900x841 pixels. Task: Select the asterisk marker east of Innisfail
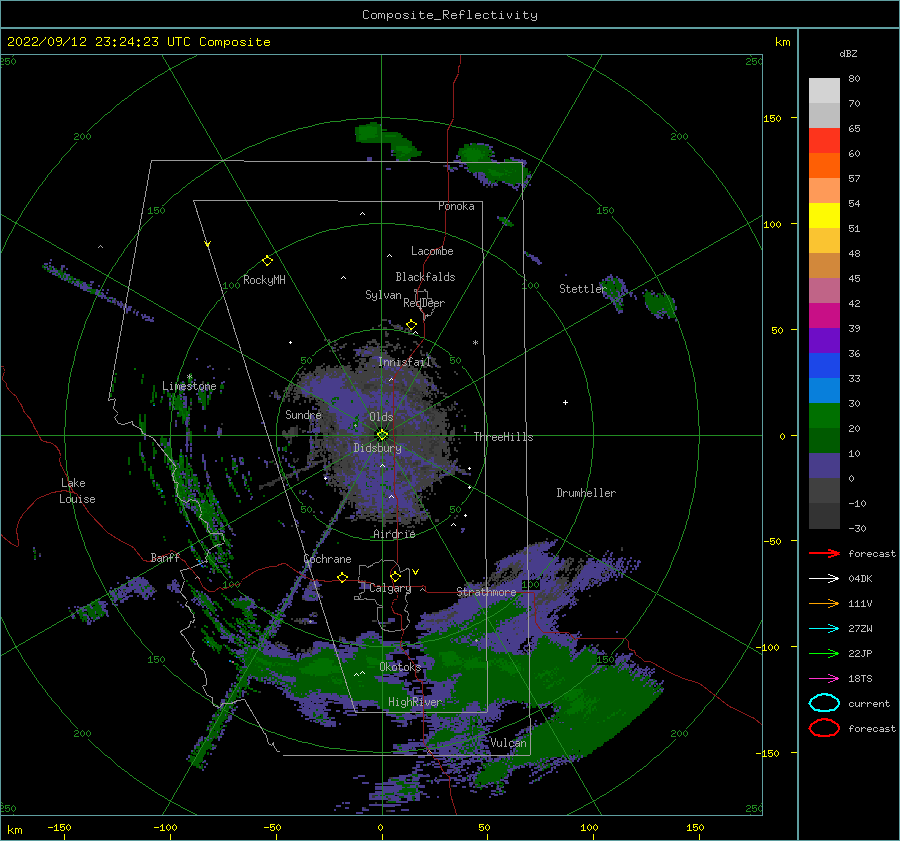(475, 343)
